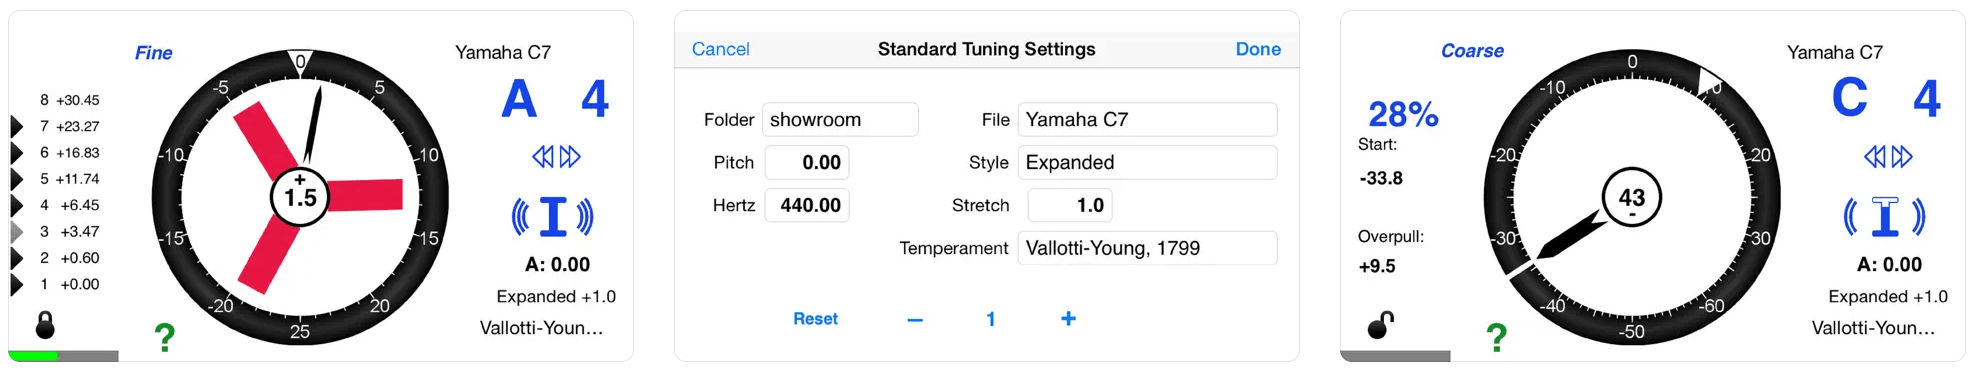The width and height of the screenshot is (1978, 370).
Task: Tap the open padlock icon in Coarse panel
Action: (x=1381, y=324)
